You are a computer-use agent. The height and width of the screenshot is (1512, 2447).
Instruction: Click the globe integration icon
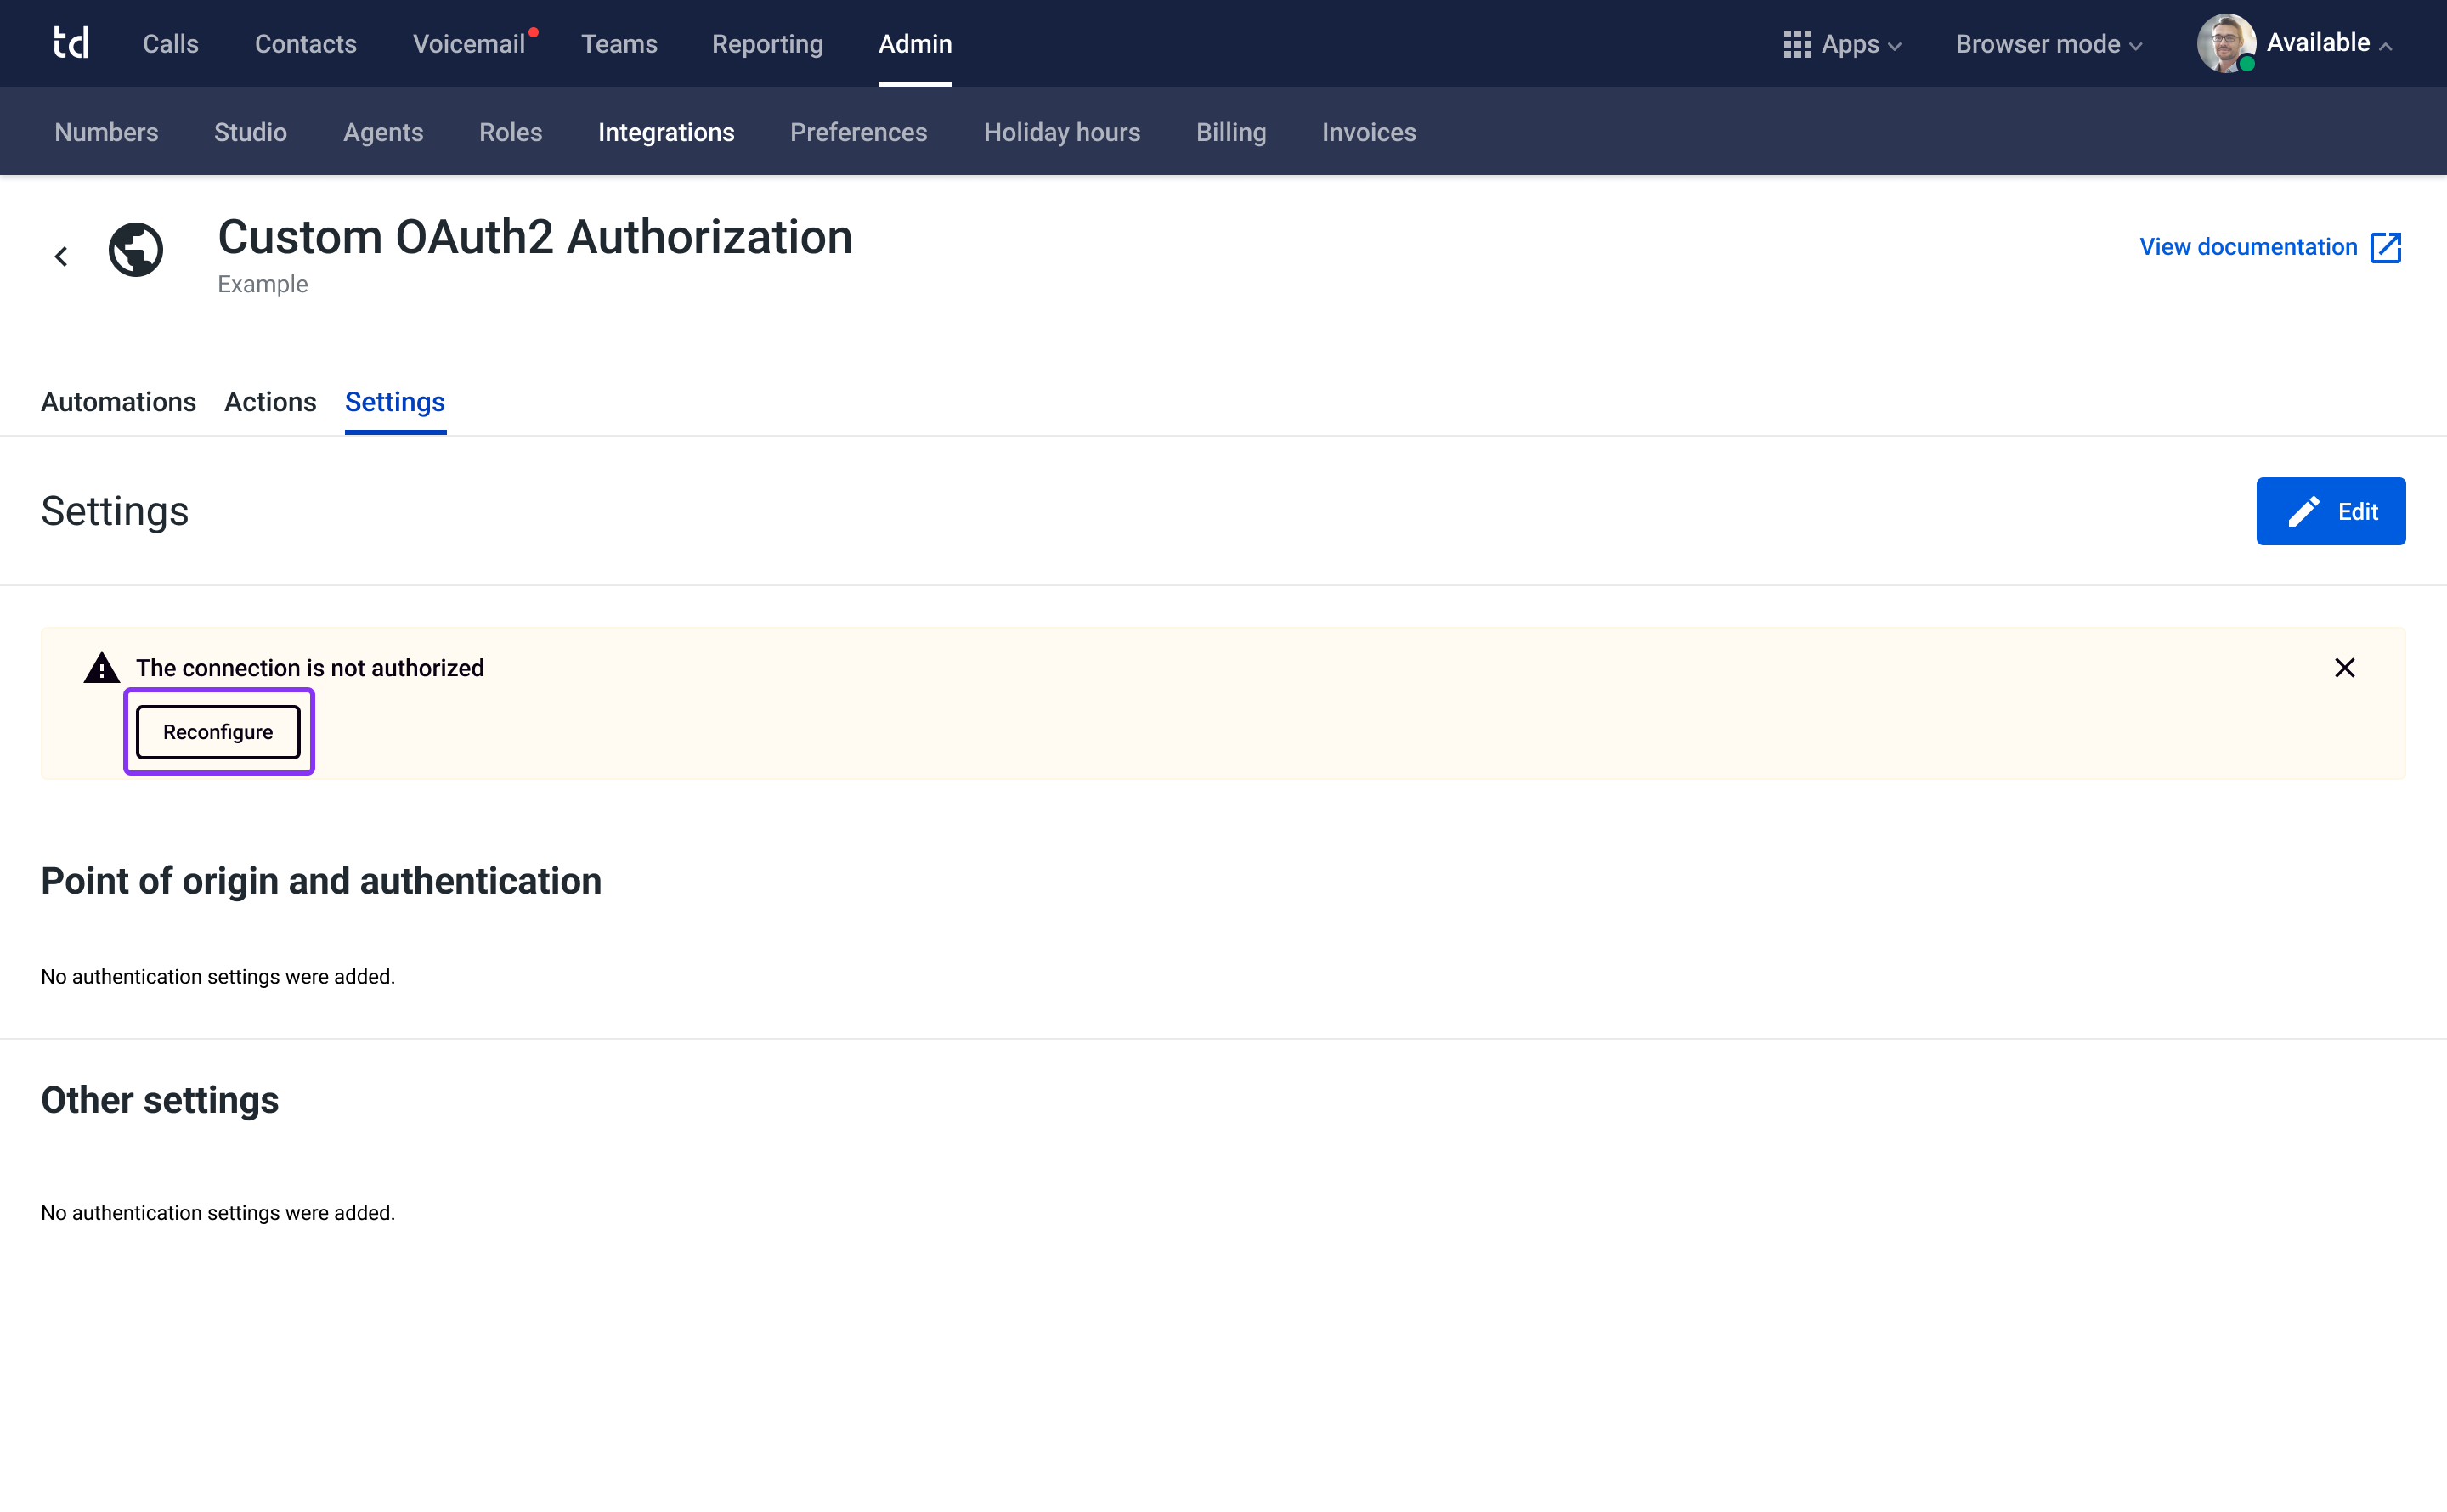pyautogui.click(x=136, y=249)
